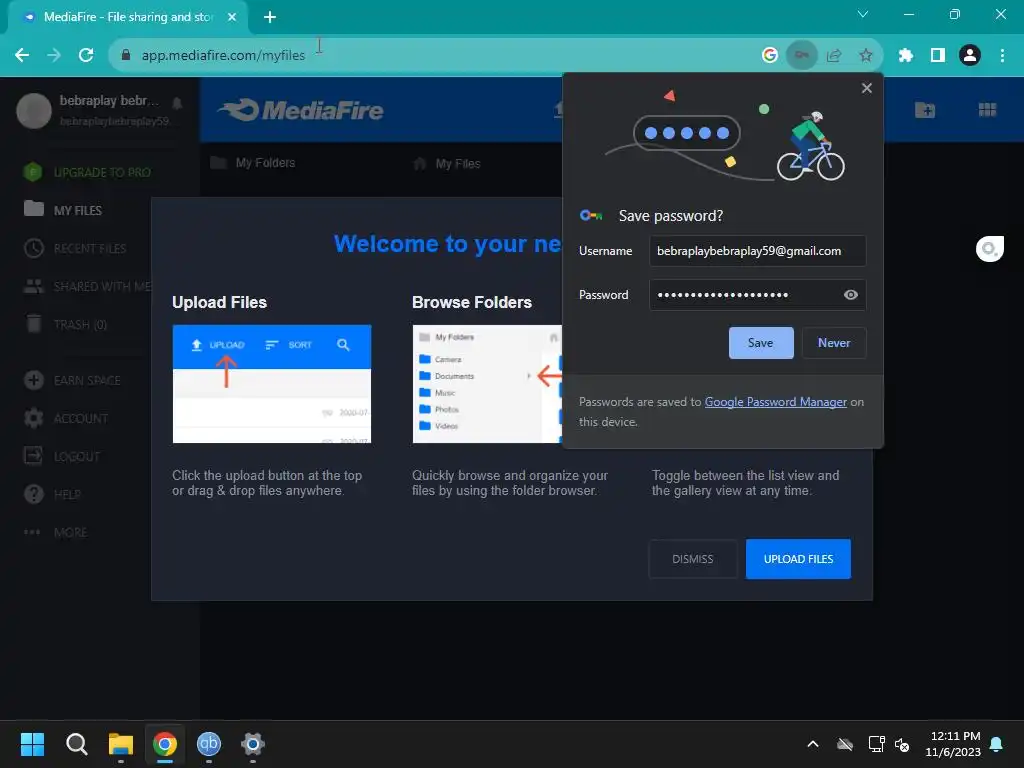The height and width of the screenshot is (768, 1024).
Task: Open a new browser tab
Action: pyautogui.click(x=270, y=17)
